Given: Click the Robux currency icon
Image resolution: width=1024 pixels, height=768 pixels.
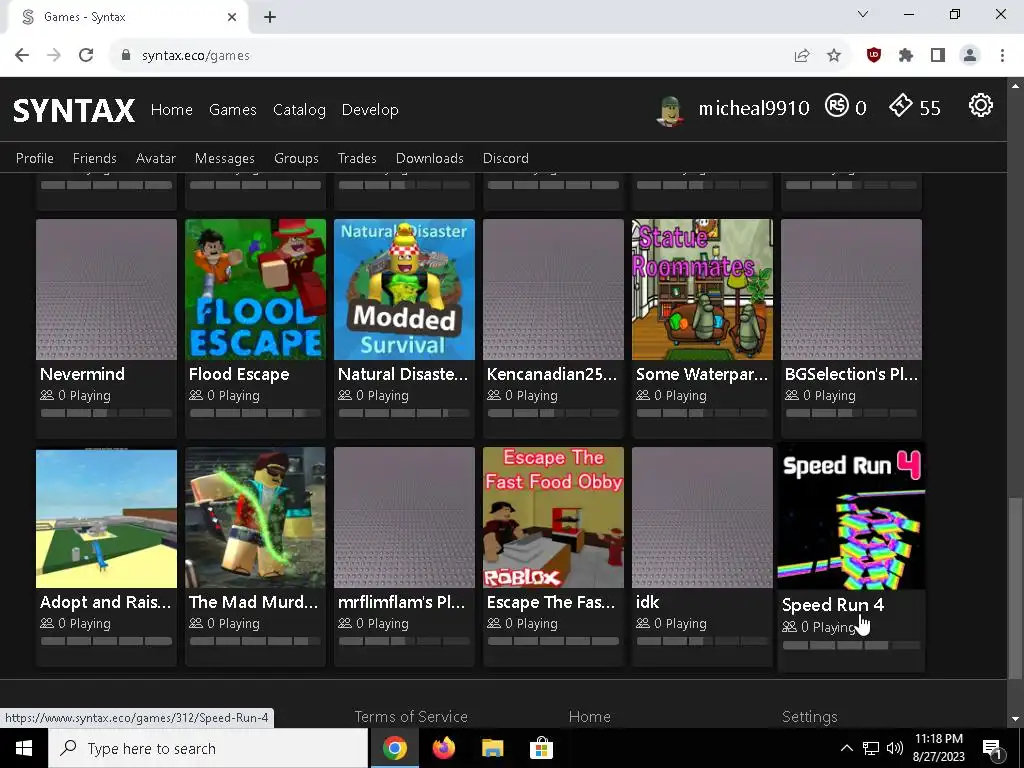Looking at the screenshot, I should pos(837,106).
